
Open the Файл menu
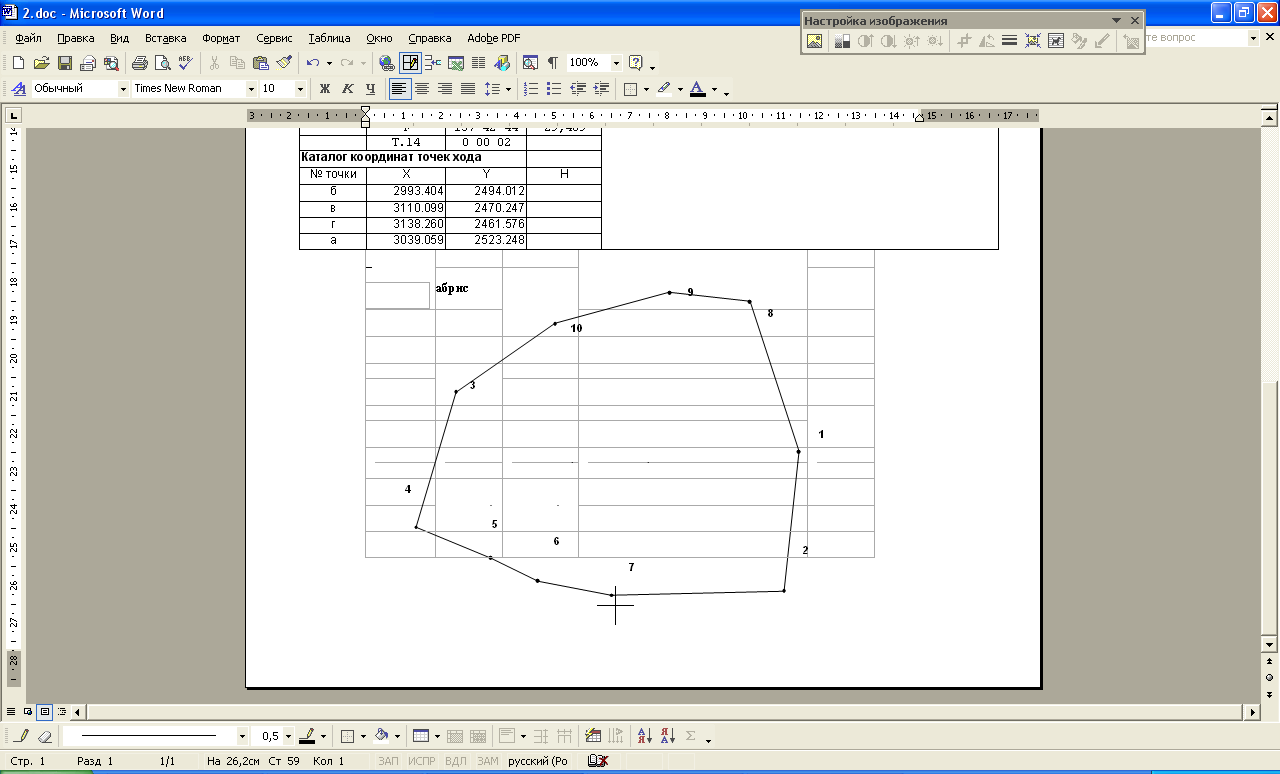pyautogui.click(x=28, y=38)
